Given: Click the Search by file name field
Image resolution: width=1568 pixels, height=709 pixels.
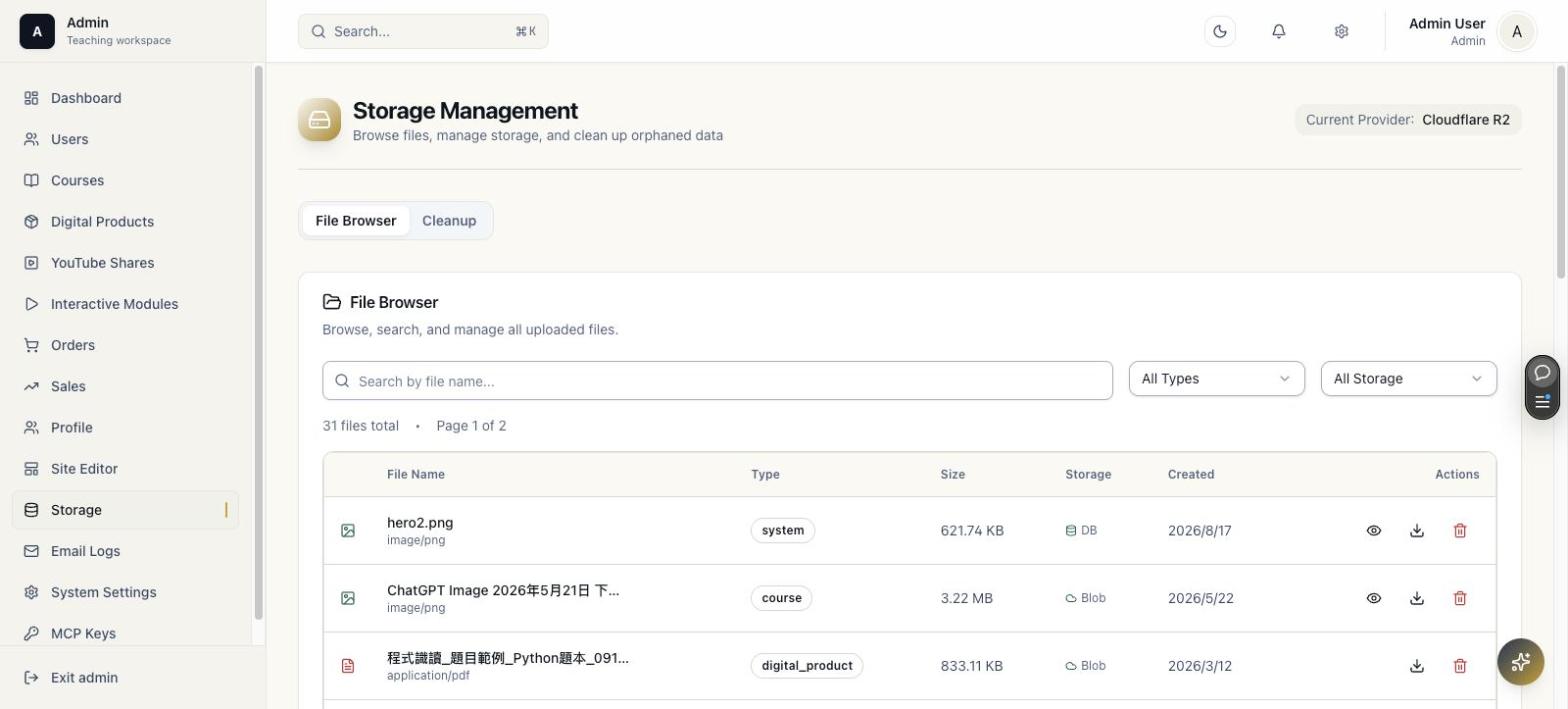Looking at the screenshot, I should pyautogui.click(x=717, y=380).
